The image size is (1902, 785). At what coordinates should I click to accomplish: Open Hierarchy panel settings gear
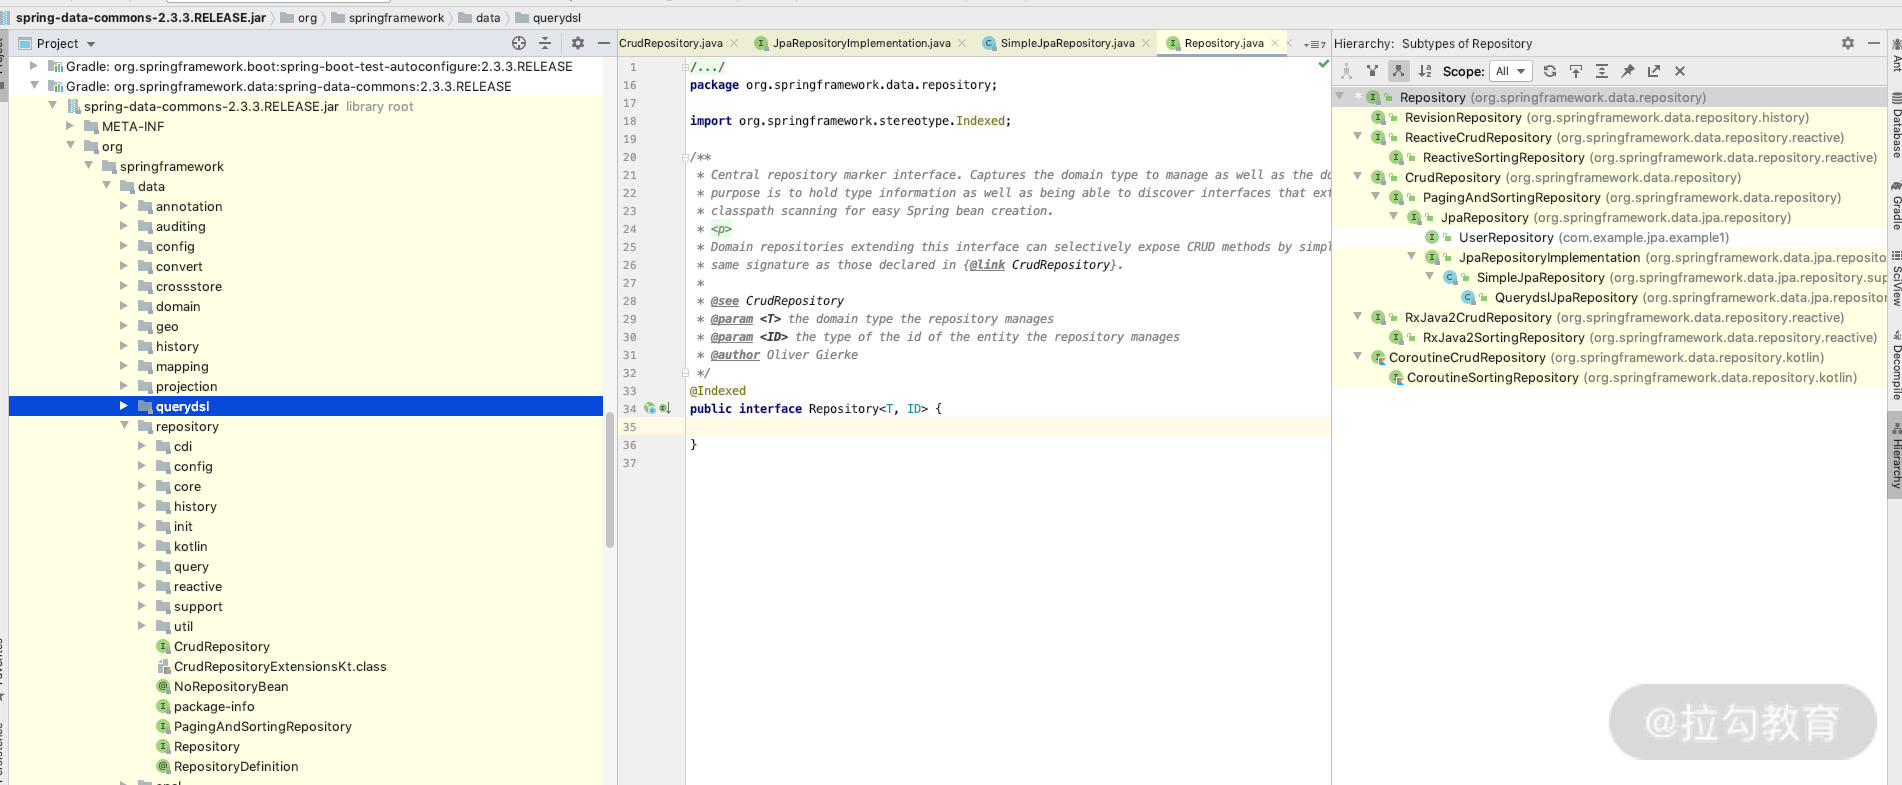pyautogui.click(x=1847, y=43)
